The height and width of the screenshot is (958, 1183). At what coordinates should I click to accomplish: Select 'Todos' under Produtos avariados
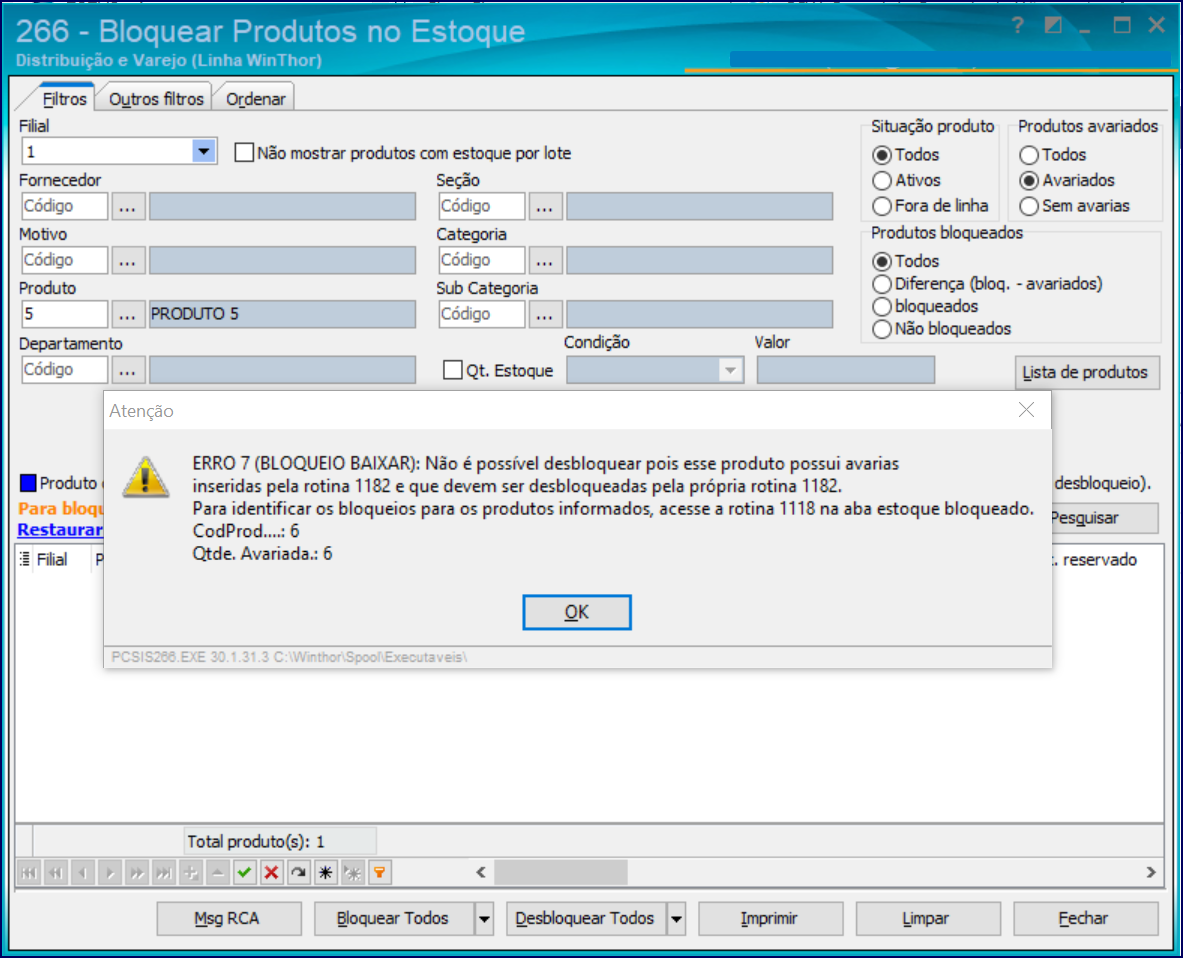point(1028,155)
